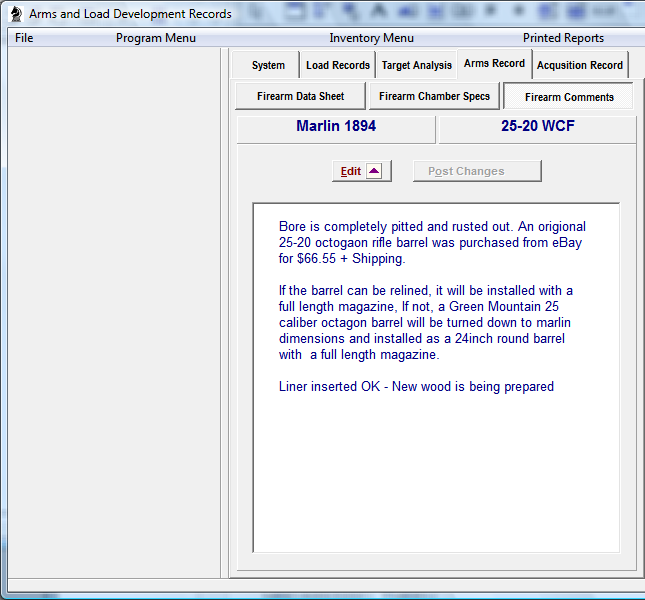Click the Edit button

point(362,171)
